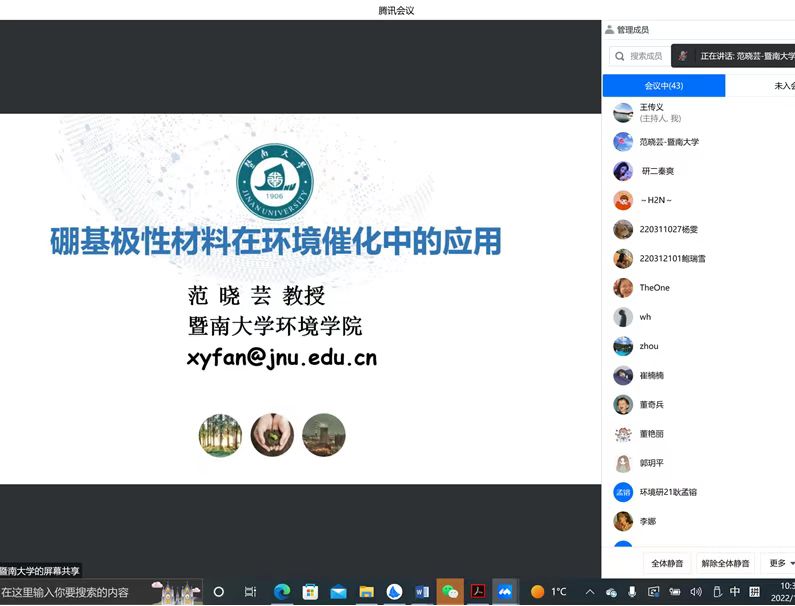The image size is (795, 606).
Task: Open Microsoft Store from taskbar
Action: (310, 591)
